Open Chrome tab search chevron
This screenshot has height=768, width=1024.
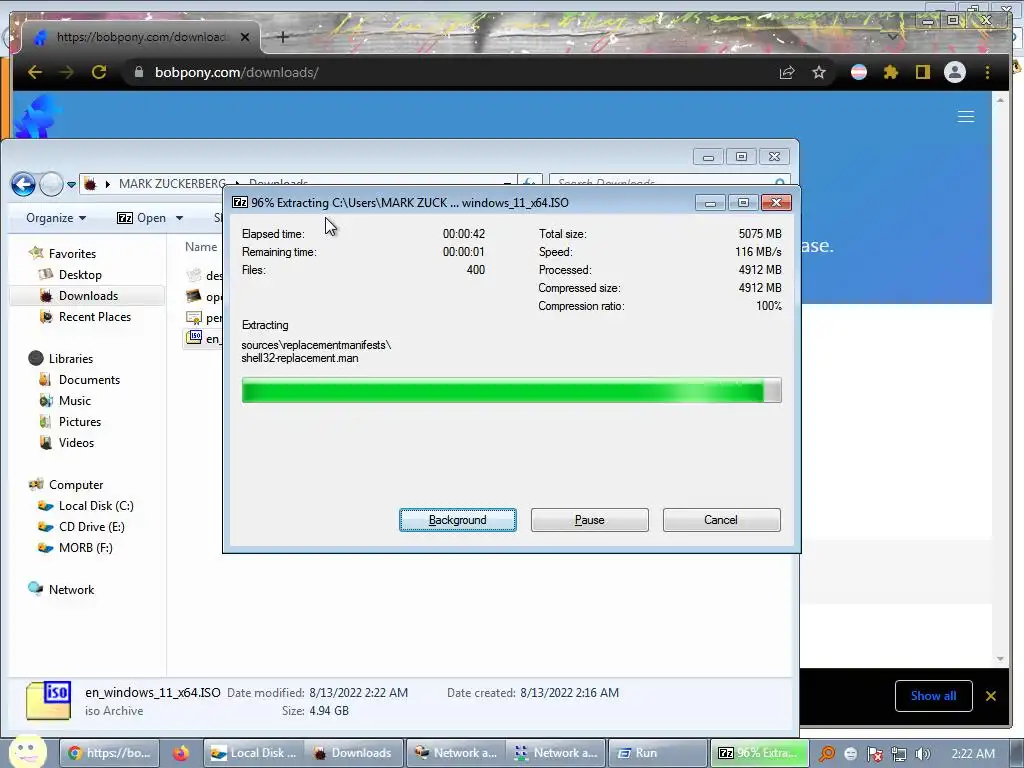892,37
